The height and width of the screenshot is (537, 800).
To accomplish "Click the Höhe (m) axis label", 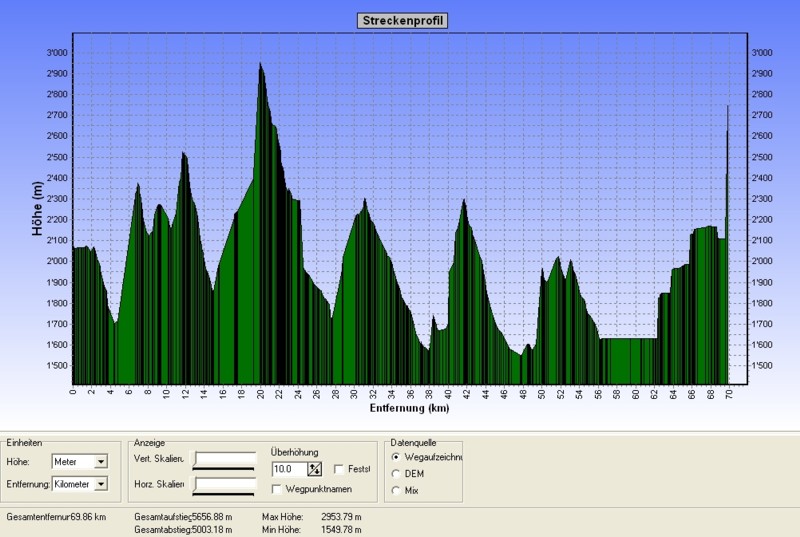I will 37,208.
